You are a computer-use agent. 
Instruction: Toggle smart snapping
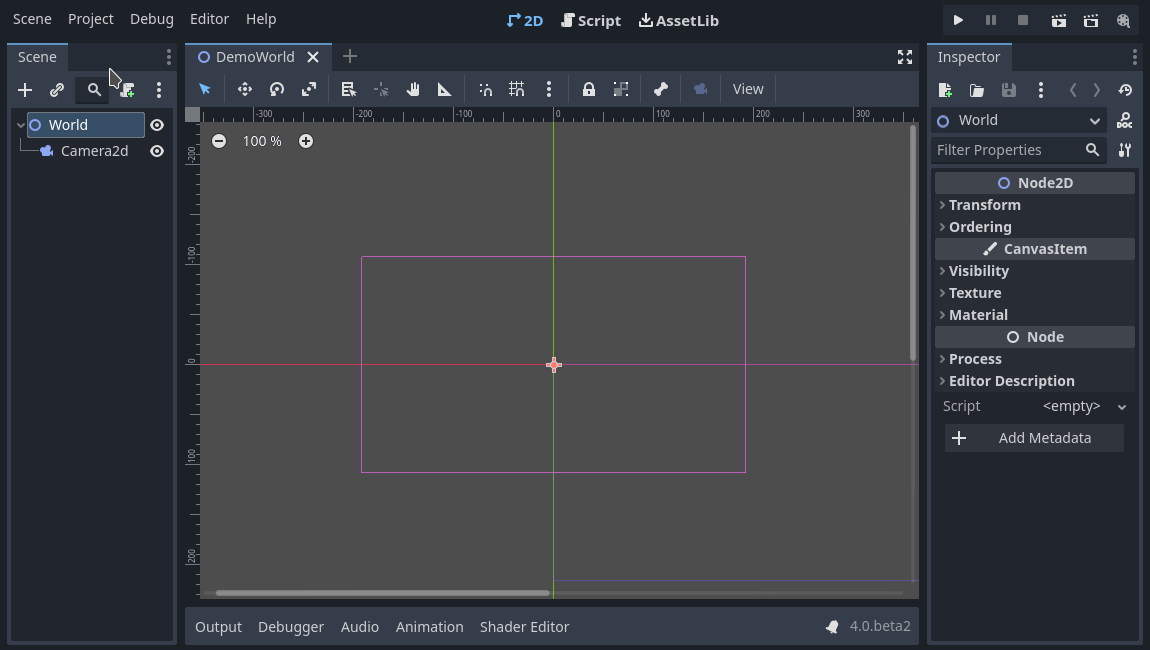pos(485,89)
